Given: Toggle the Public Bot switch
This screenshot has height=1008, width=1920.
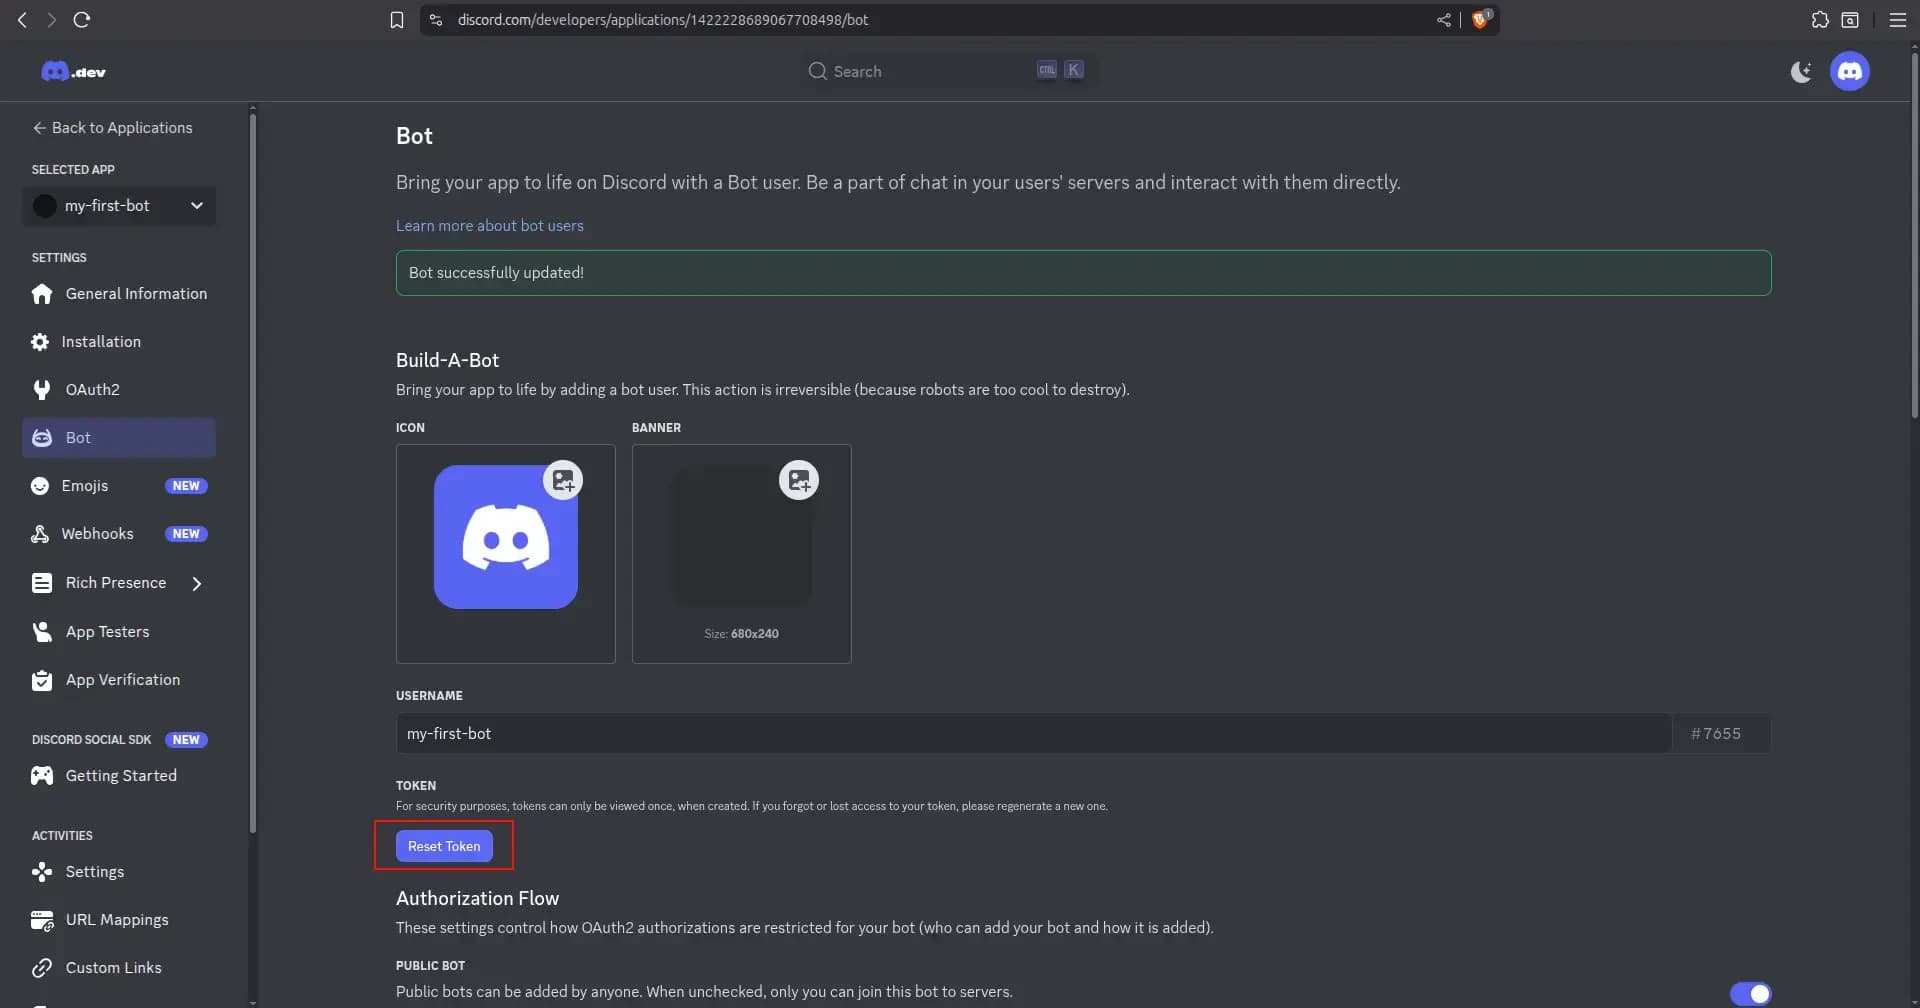Looking at the screenshot, I should point(1750,993).
